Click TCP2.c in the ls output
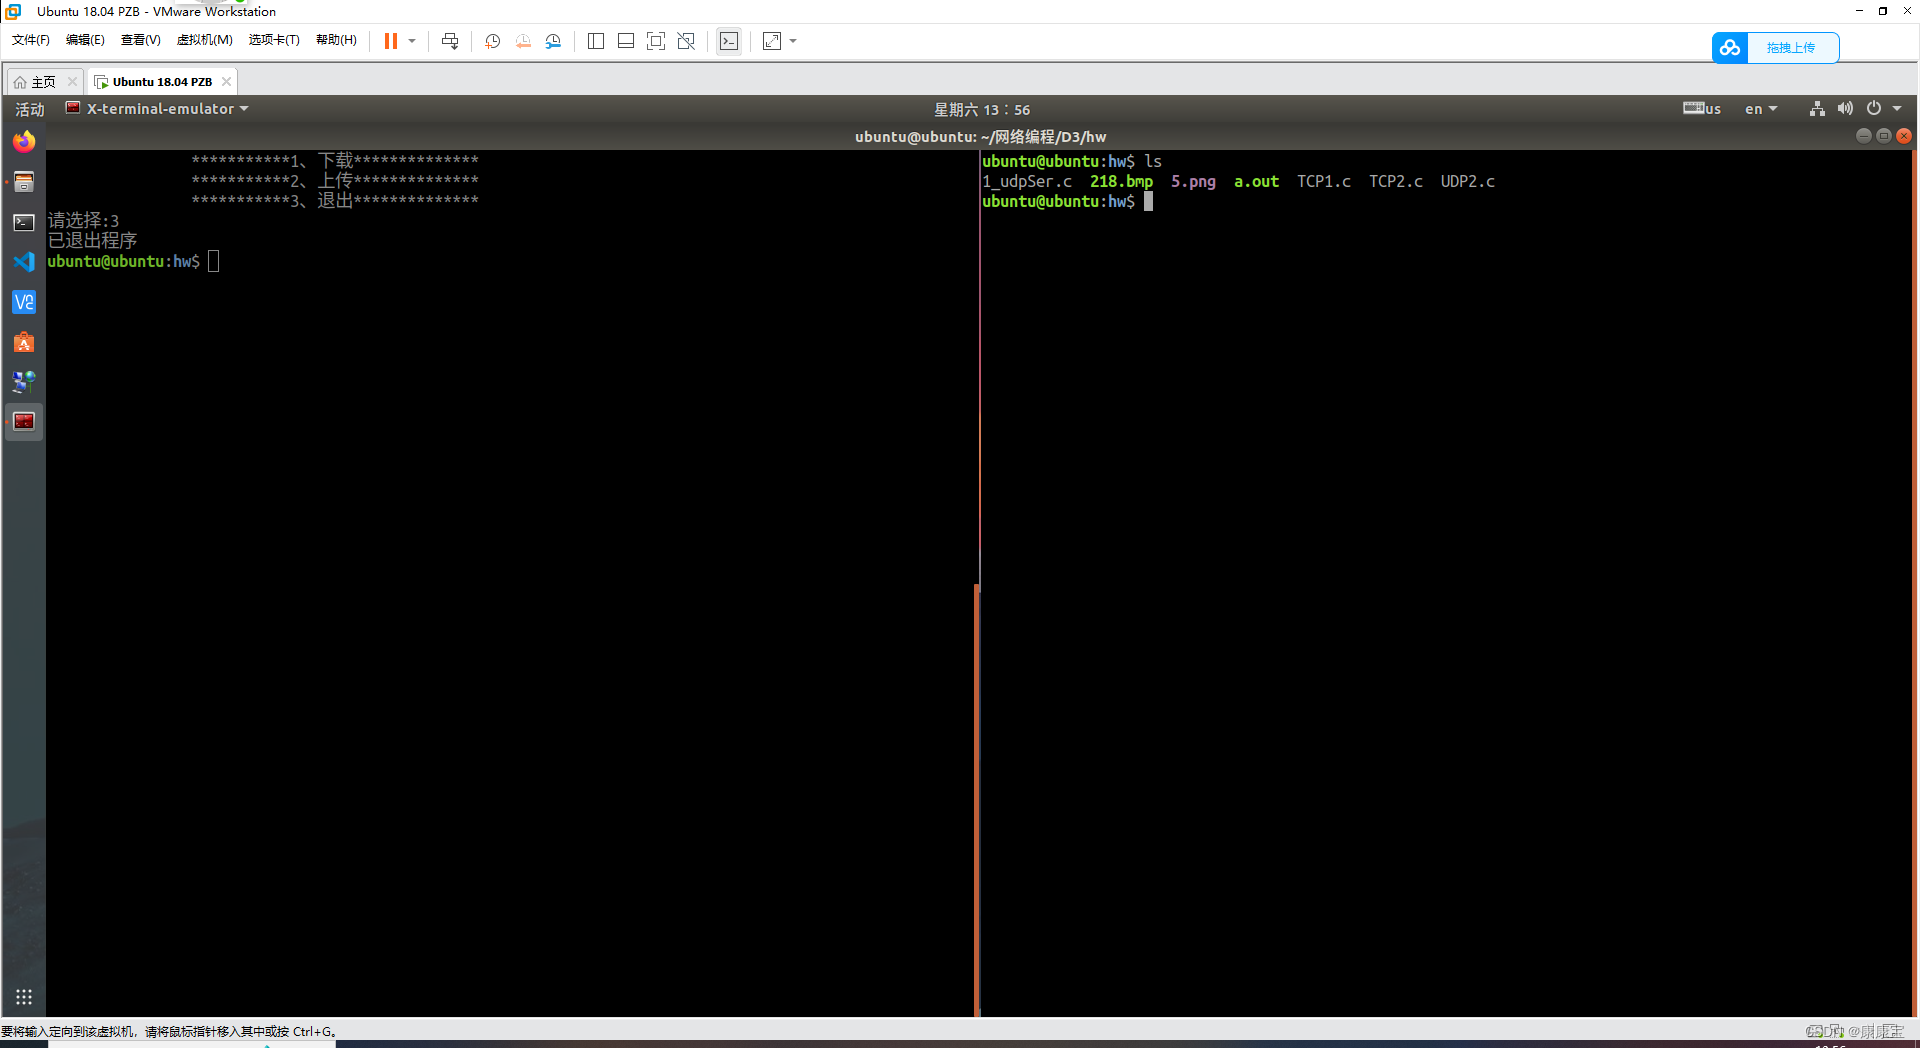The height and width of the screenshot is (1048, 1920). 1396,182
